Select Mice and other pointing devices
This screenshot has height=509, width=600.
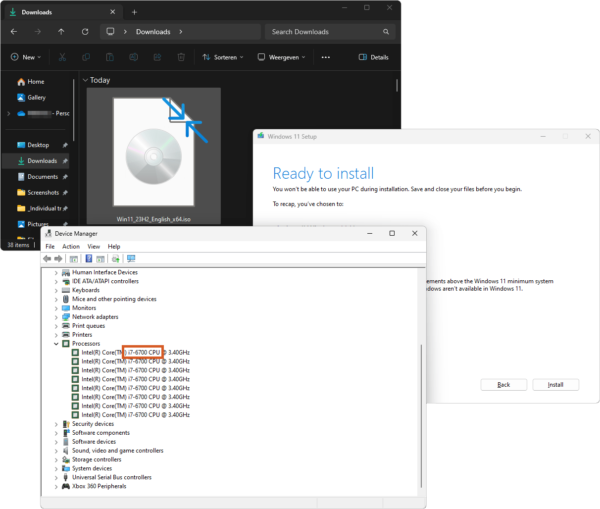pos(114,299)
